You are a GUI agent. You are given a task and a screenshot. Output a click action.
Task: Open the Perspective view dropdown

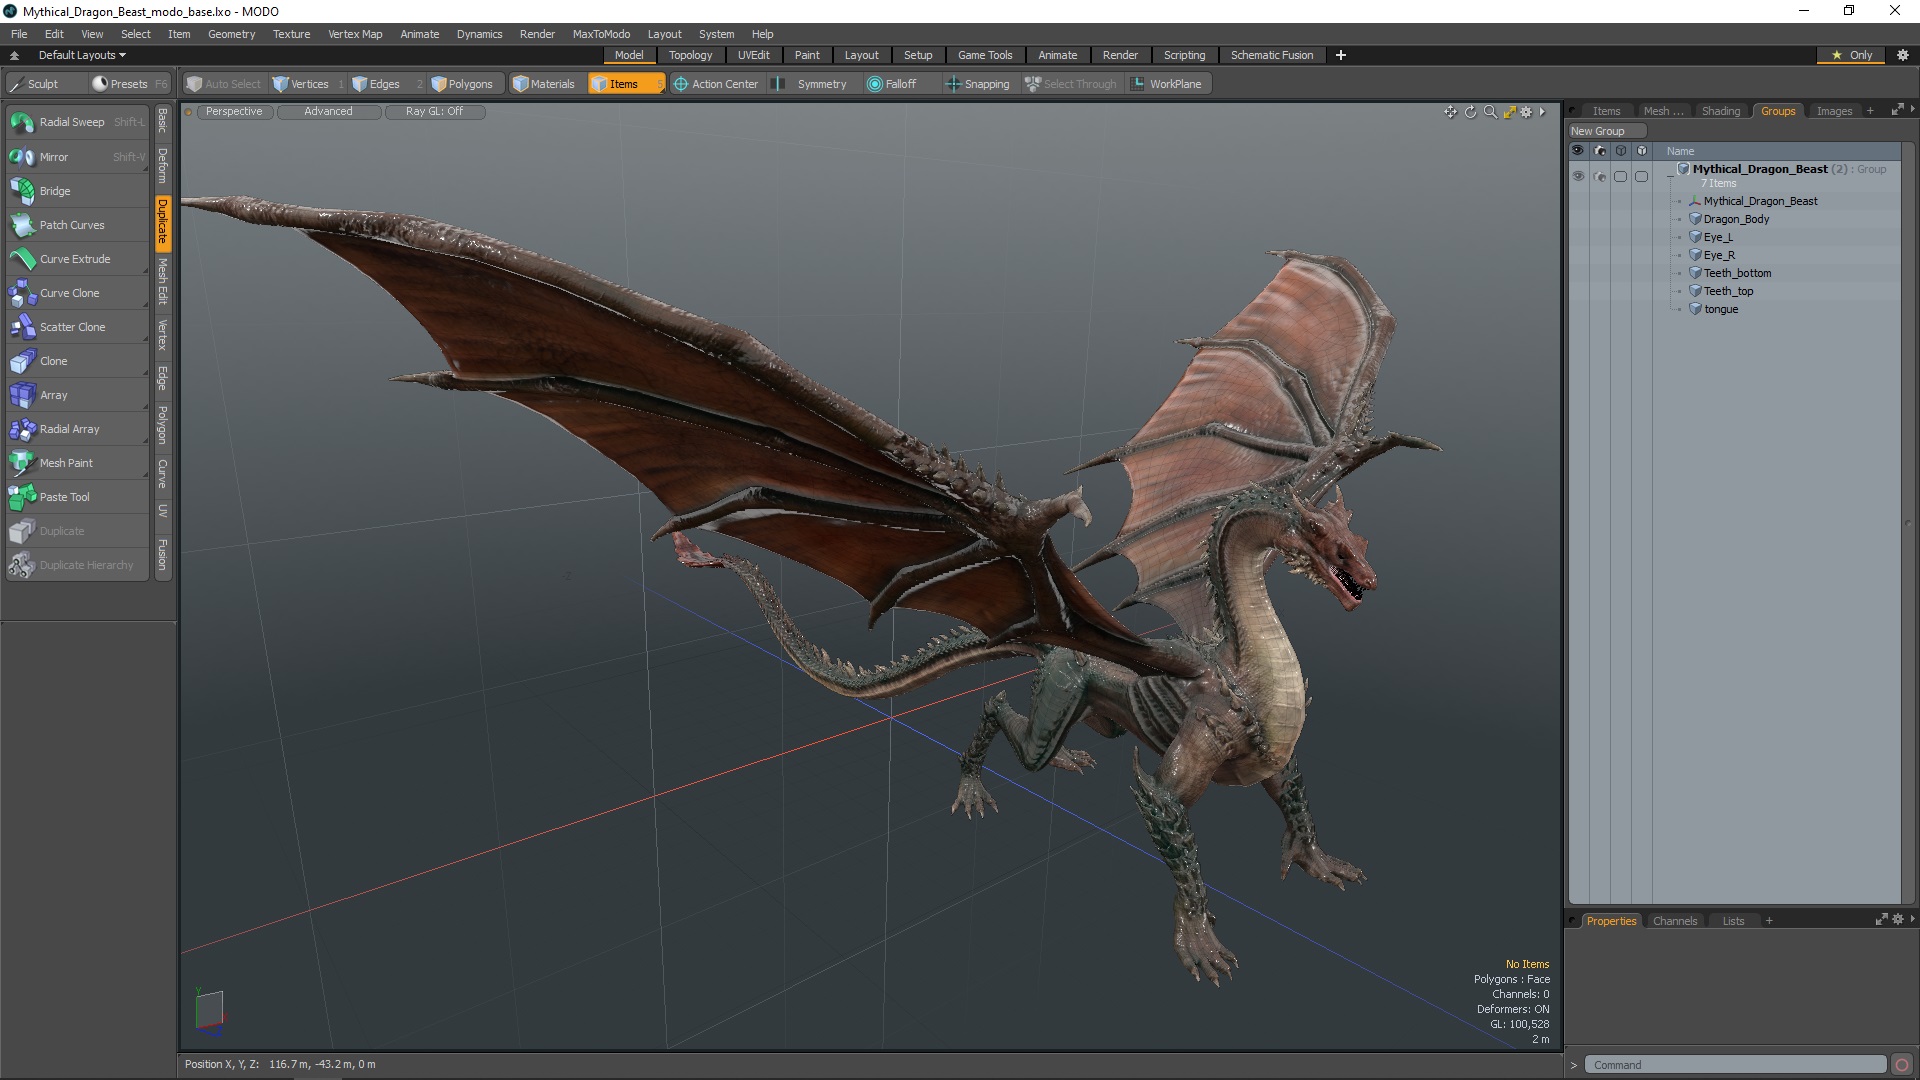point(234,112)
